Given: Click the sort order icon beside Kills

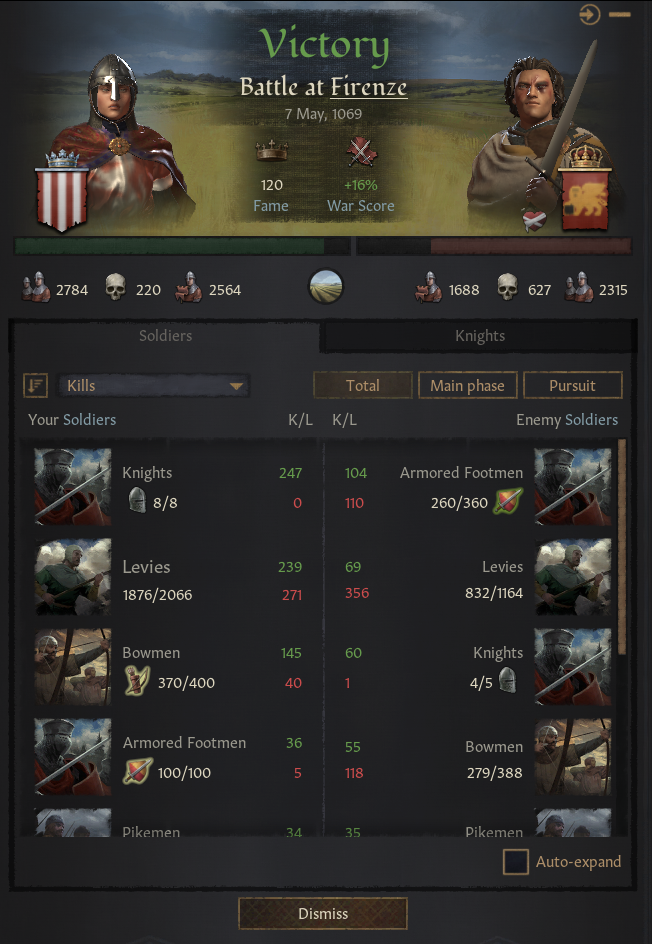Looking at the screenshot, I should pyautogui.click(x=35, y=385).
